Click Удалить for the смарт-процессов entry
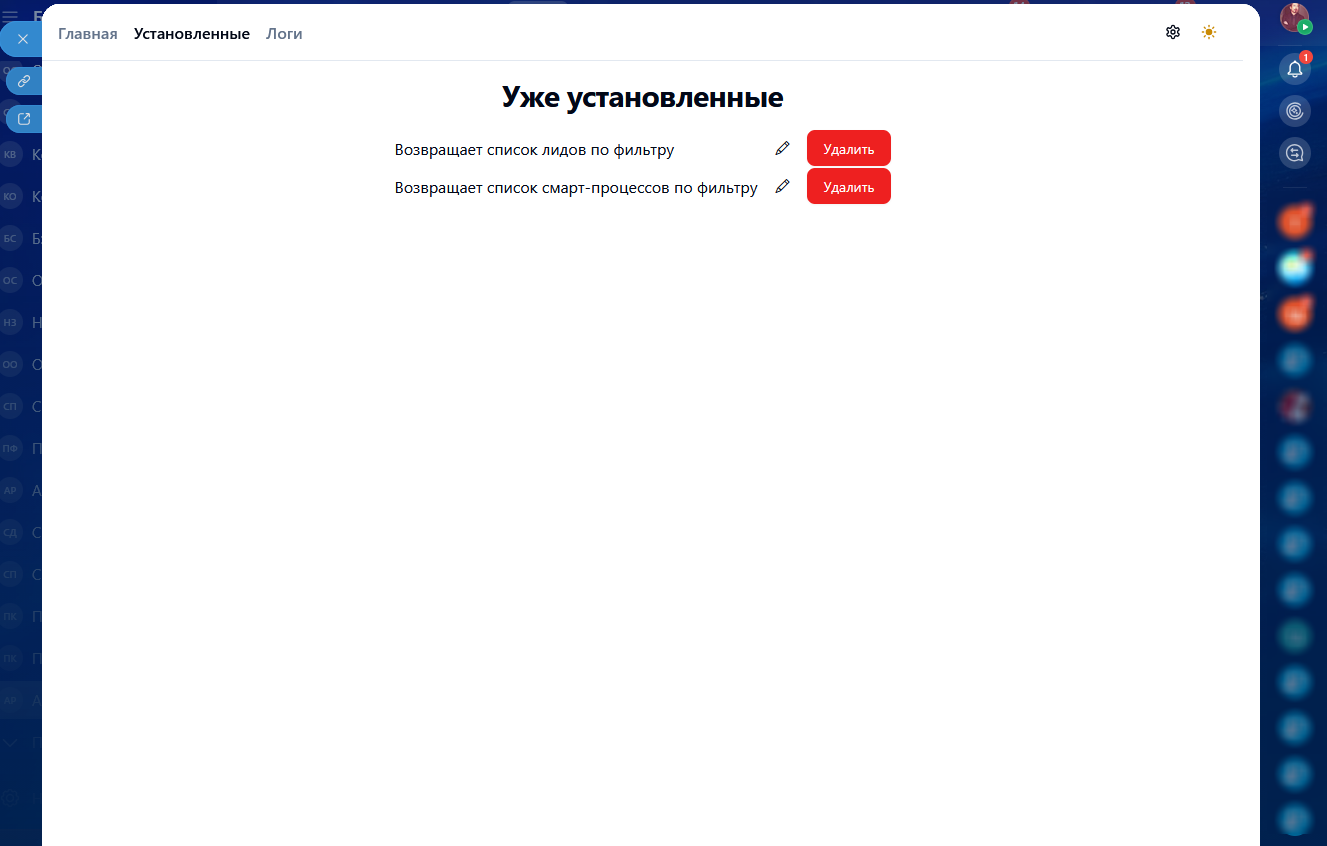Viewport: 1327px width, 846px height. [849, 187]
